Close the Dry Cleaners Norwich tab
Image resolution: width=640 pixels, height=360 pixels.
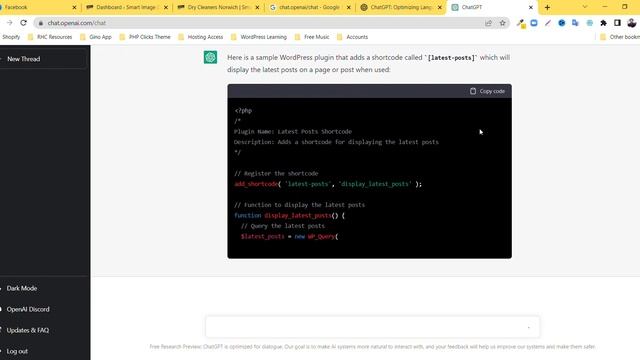(x=257, y=7)
